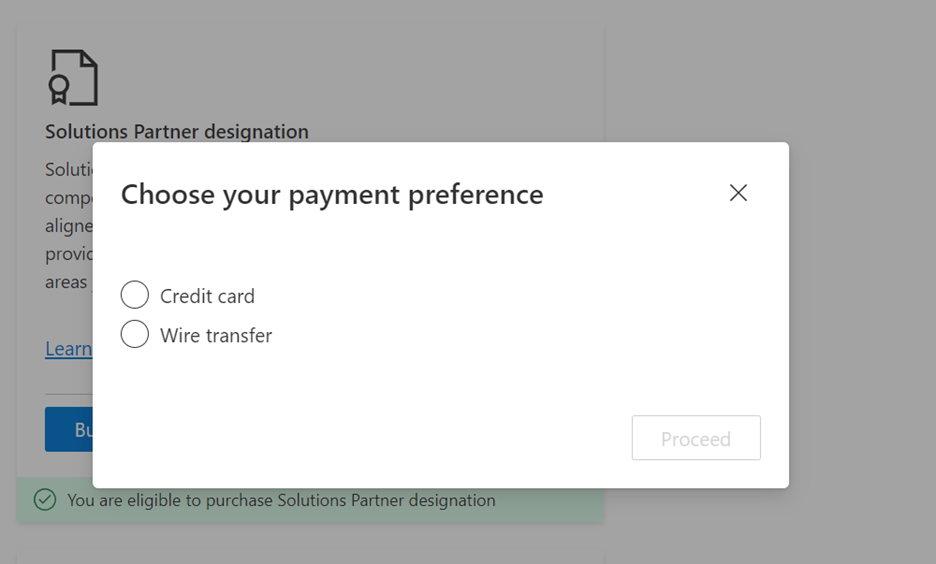Choose the Wire transfer radio button
The height and width of the screenshot is (564, 936).
[135, 334]
